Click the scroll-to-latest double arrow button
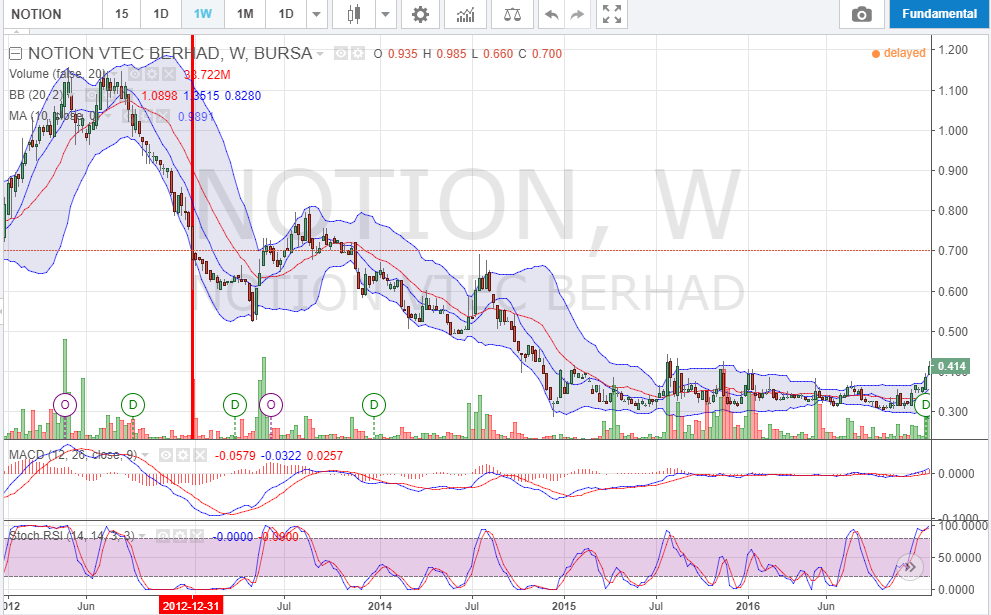Image resolution: width=991 pixels, height=615 pixels. (x=909, y=566)
